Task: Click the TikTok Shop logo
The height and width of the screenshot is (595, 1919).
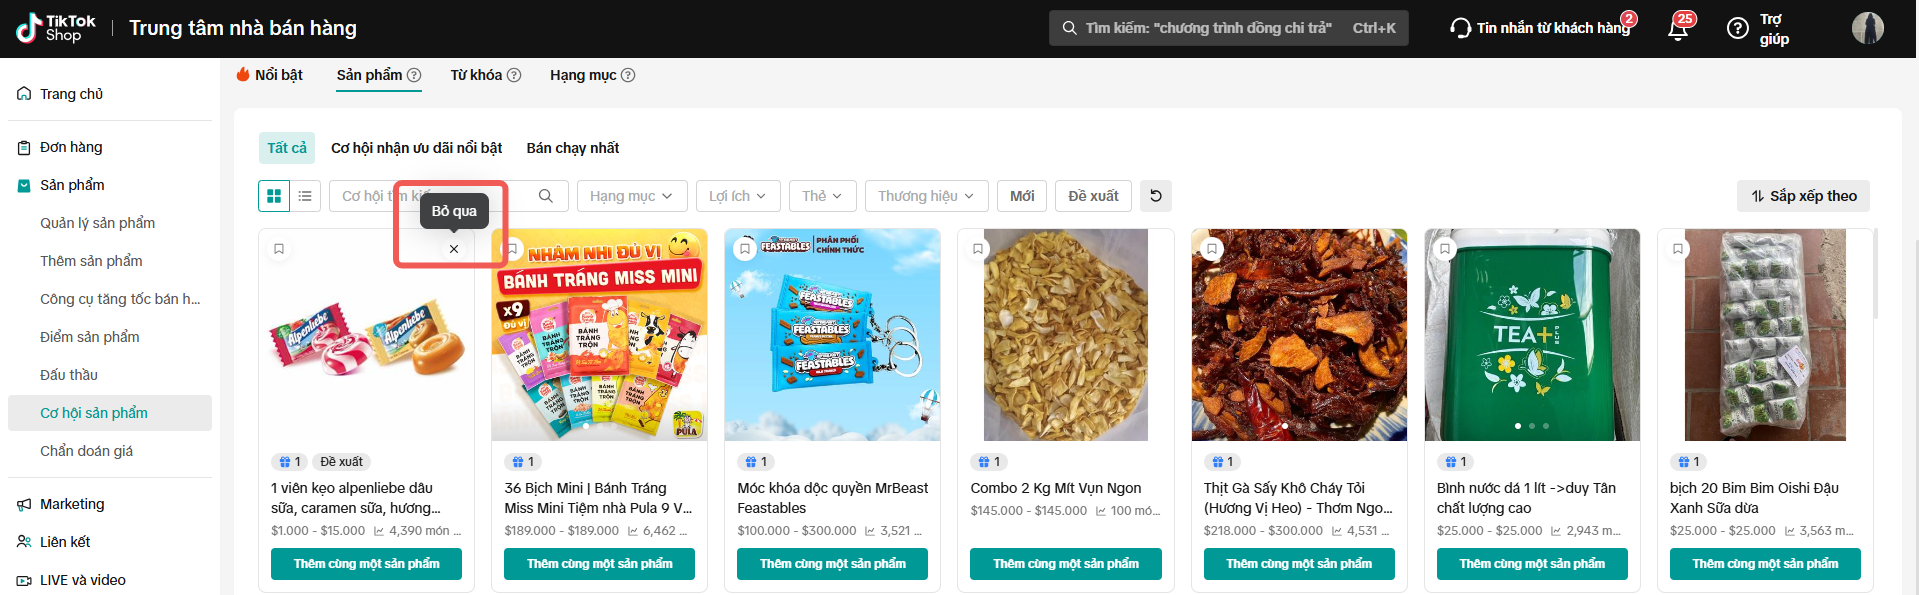Action: click(x=57, y=28)
